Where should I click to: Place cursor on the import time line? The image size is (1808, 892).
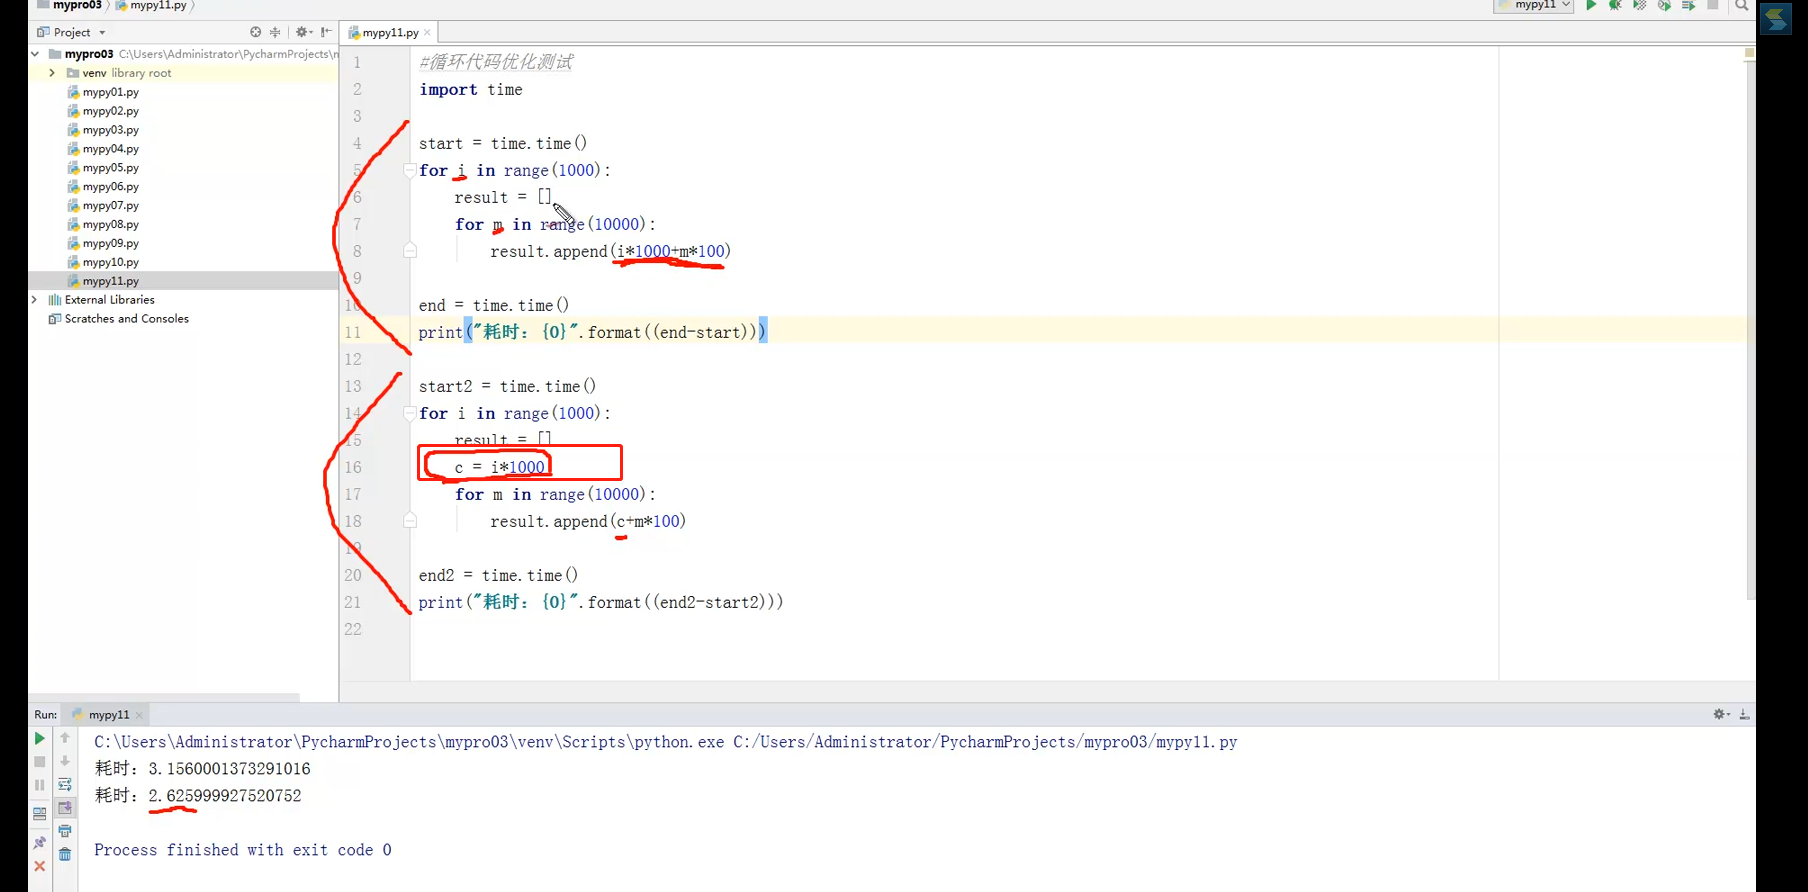(471, 90)
